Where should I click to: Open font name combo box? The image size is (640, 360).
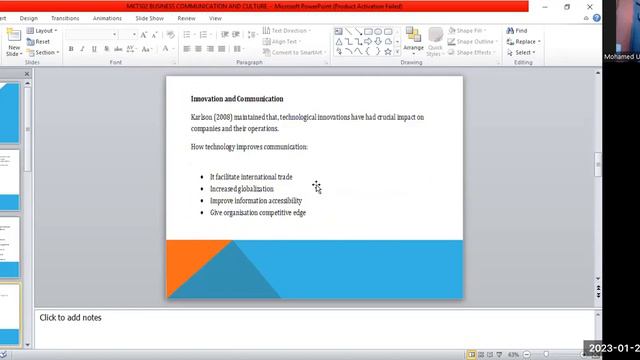click(x=92, y=35)
